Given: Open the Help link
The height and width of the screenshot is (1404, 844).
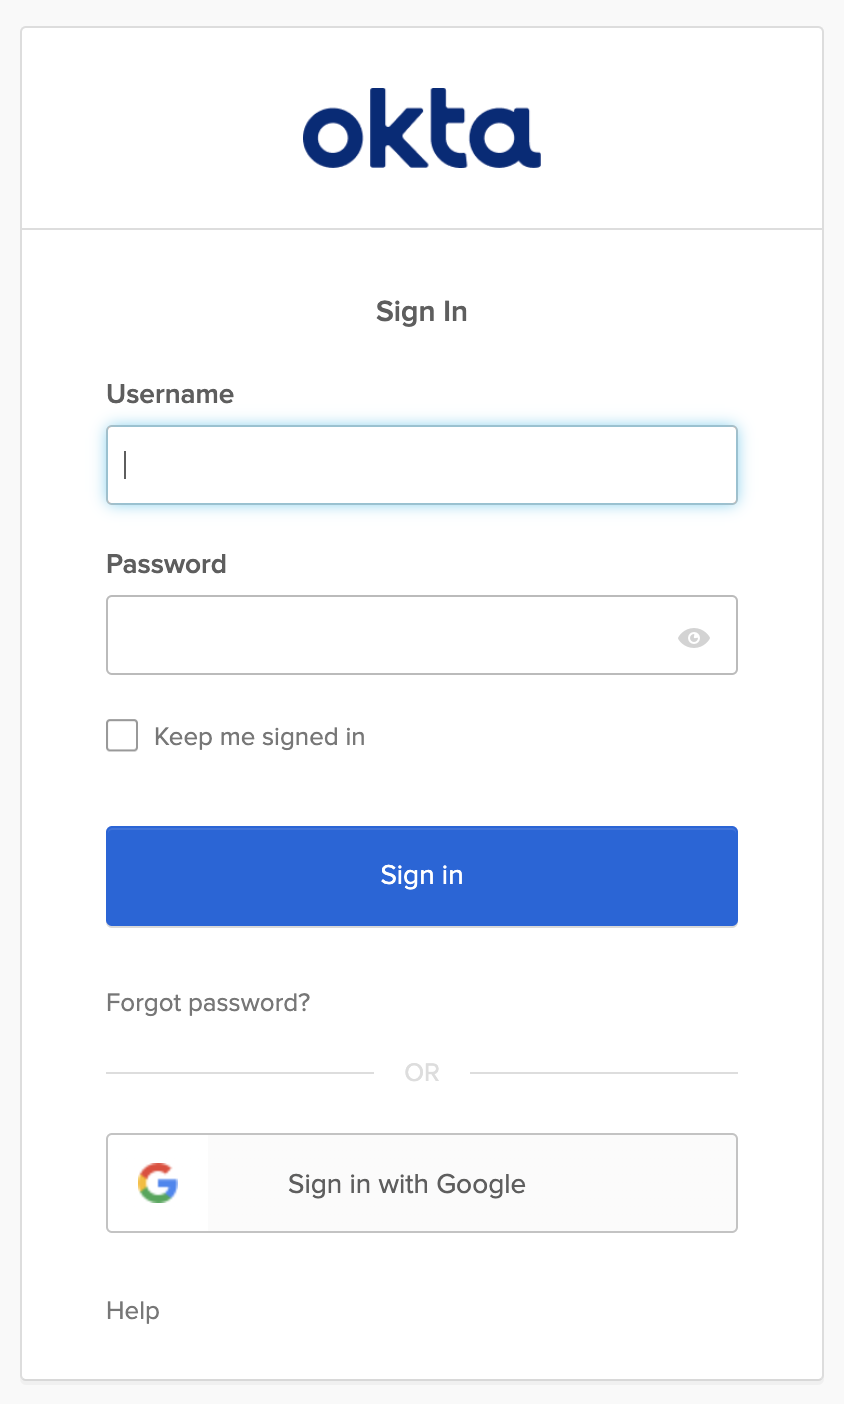Looking at the screenshot, I should tap(133, 1310).
